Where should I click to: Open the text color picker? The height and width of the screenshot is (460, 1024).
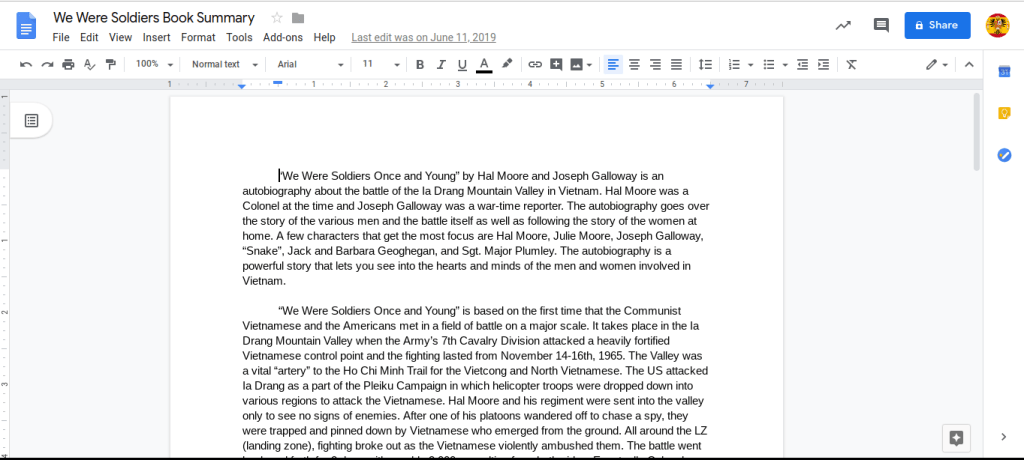click(484, 64)
